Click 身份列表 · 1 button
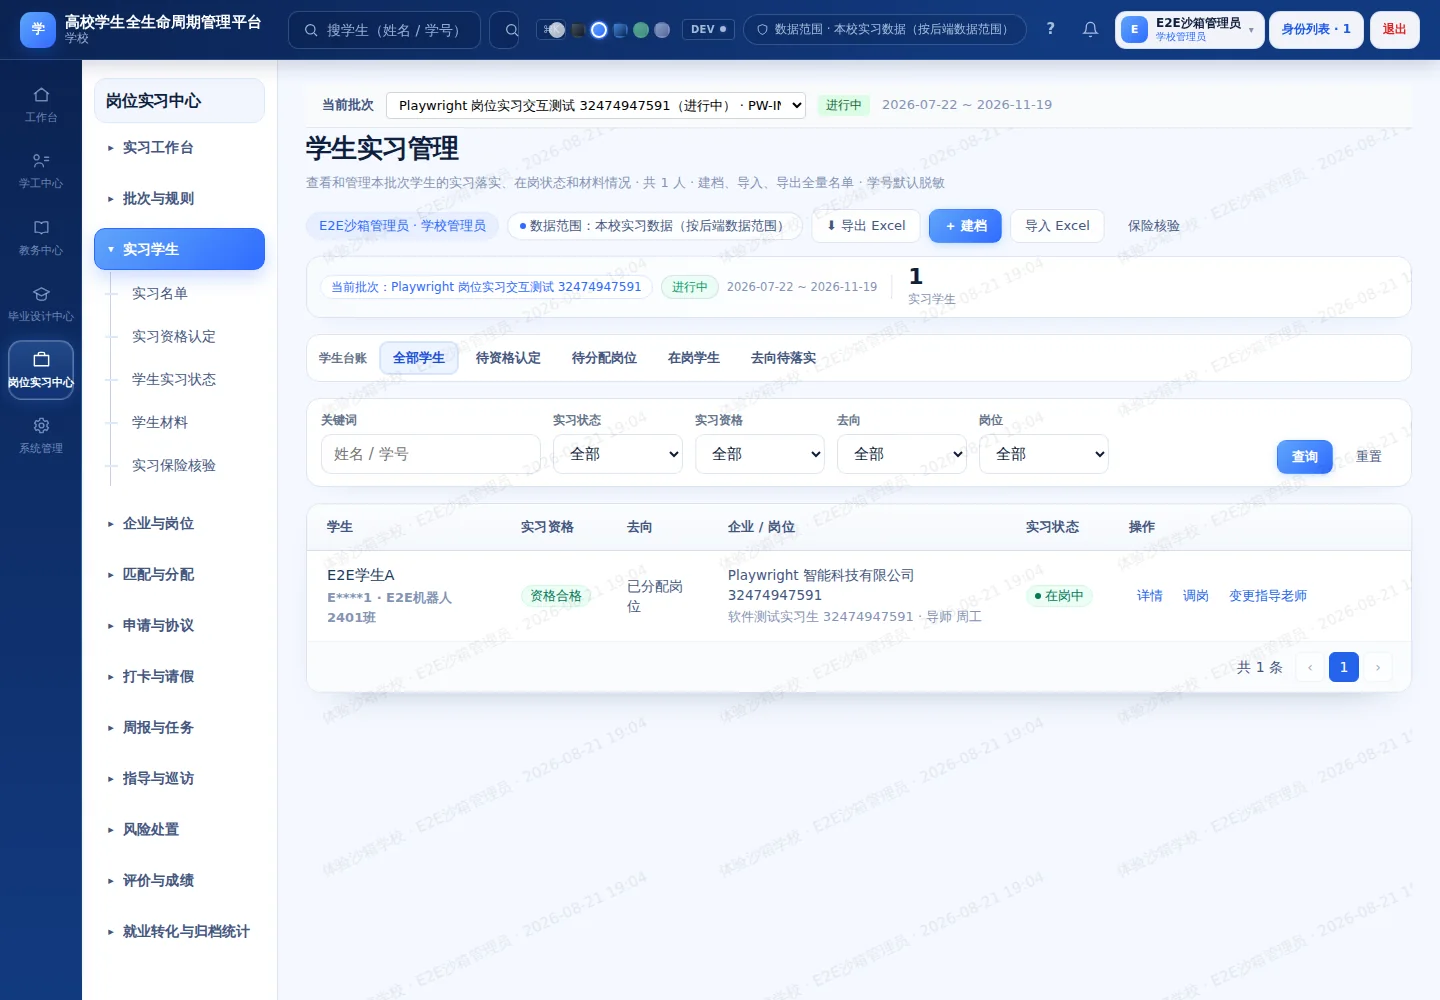 tap(1316, 30)
